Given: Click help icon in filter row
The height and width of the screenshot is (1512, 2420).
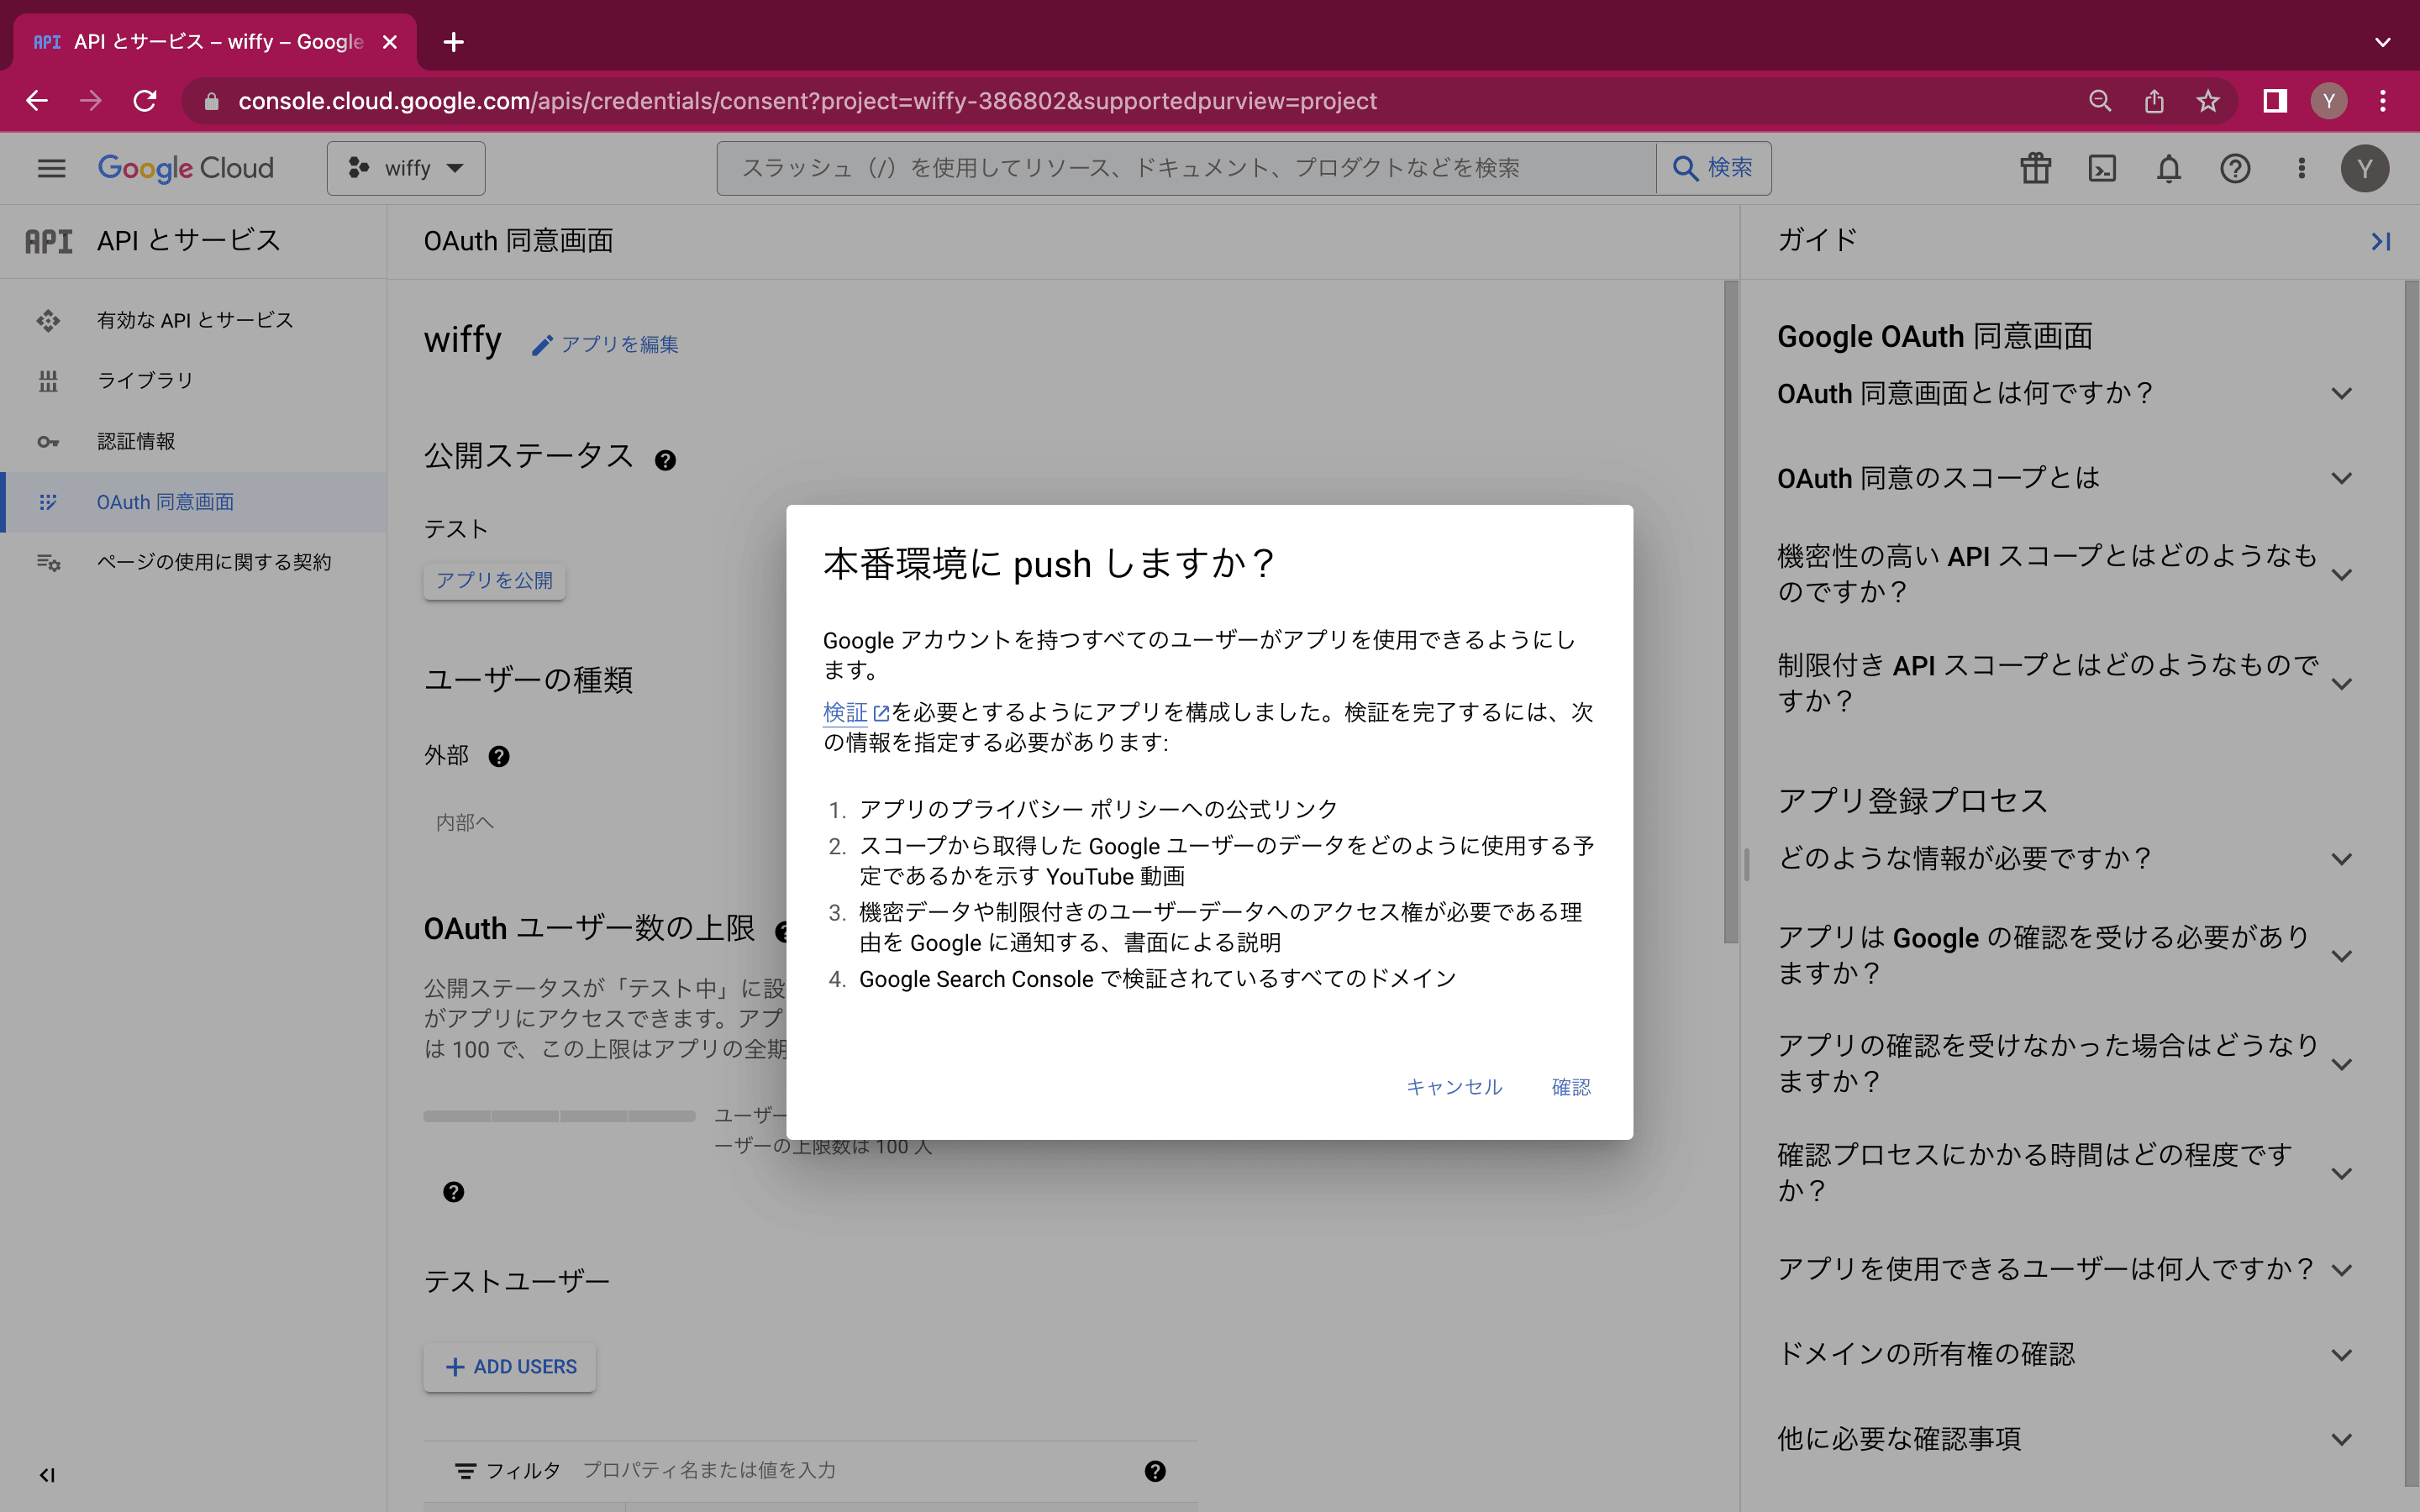Looking at the screenshot, I should [1155, 1471].
